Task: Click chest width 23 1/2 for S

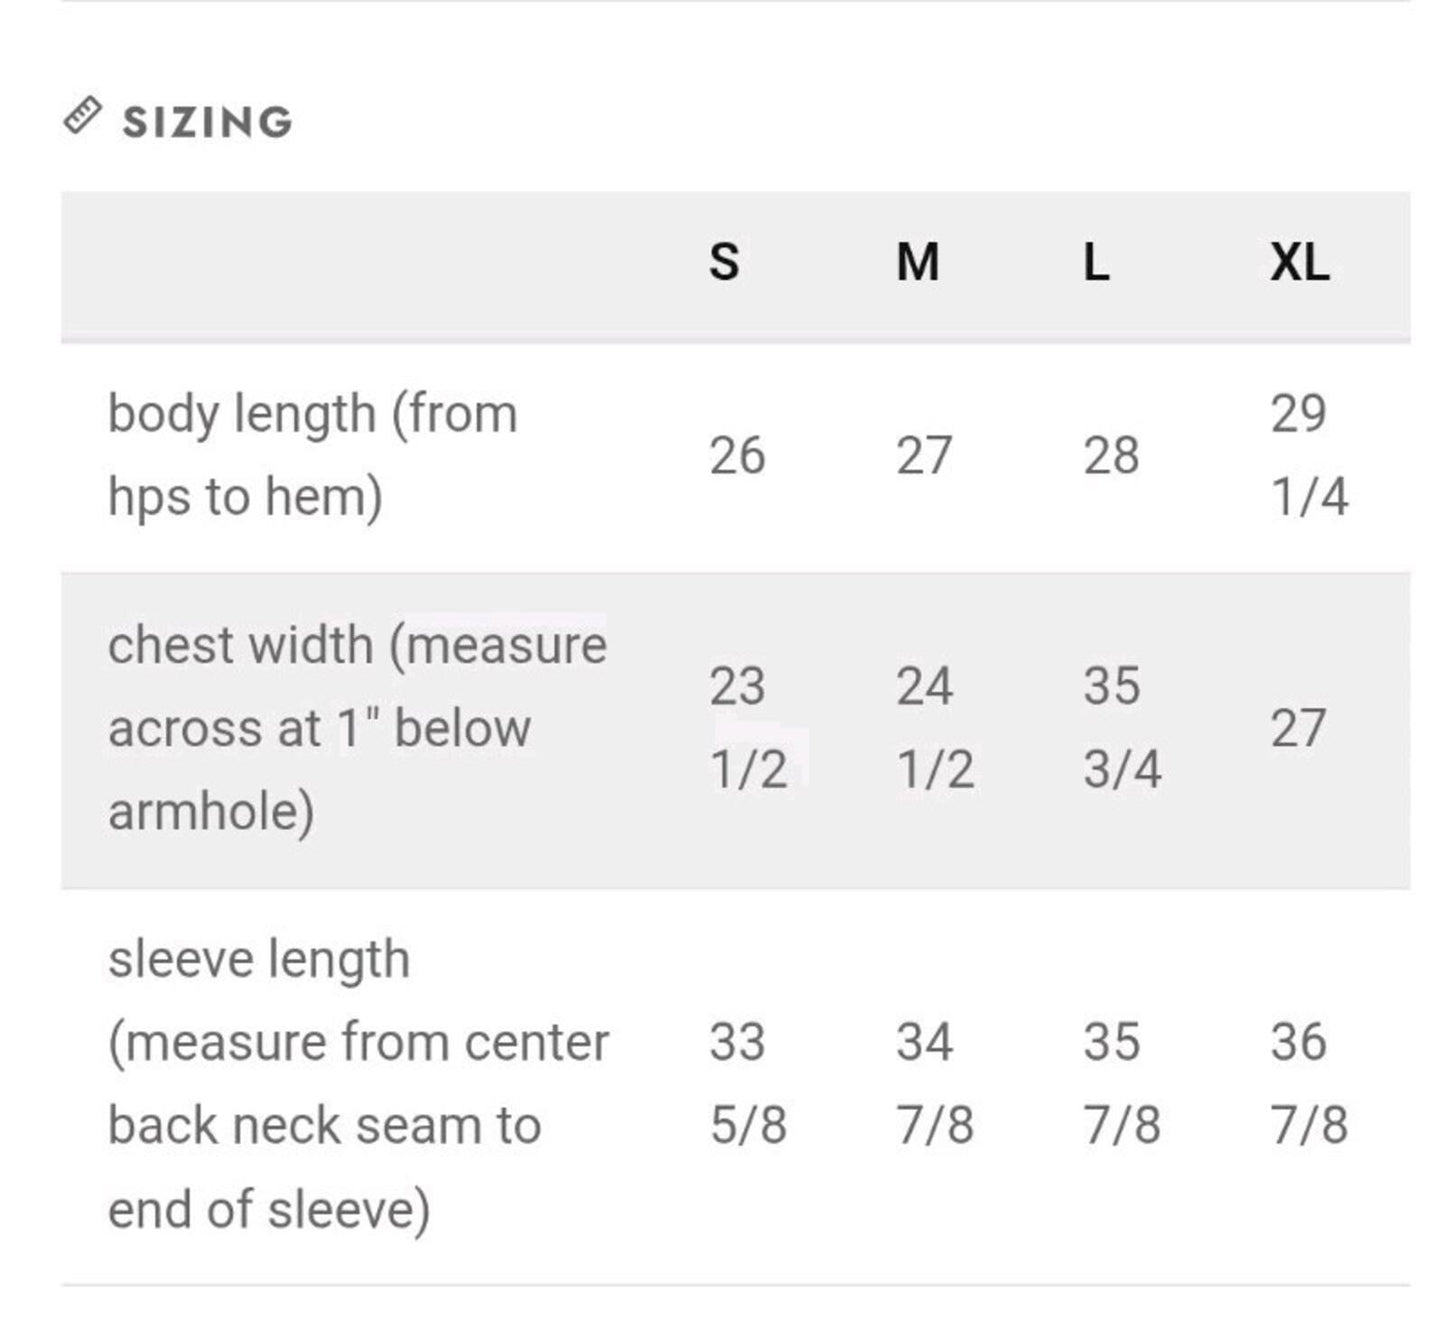Action: coord(748,728)
